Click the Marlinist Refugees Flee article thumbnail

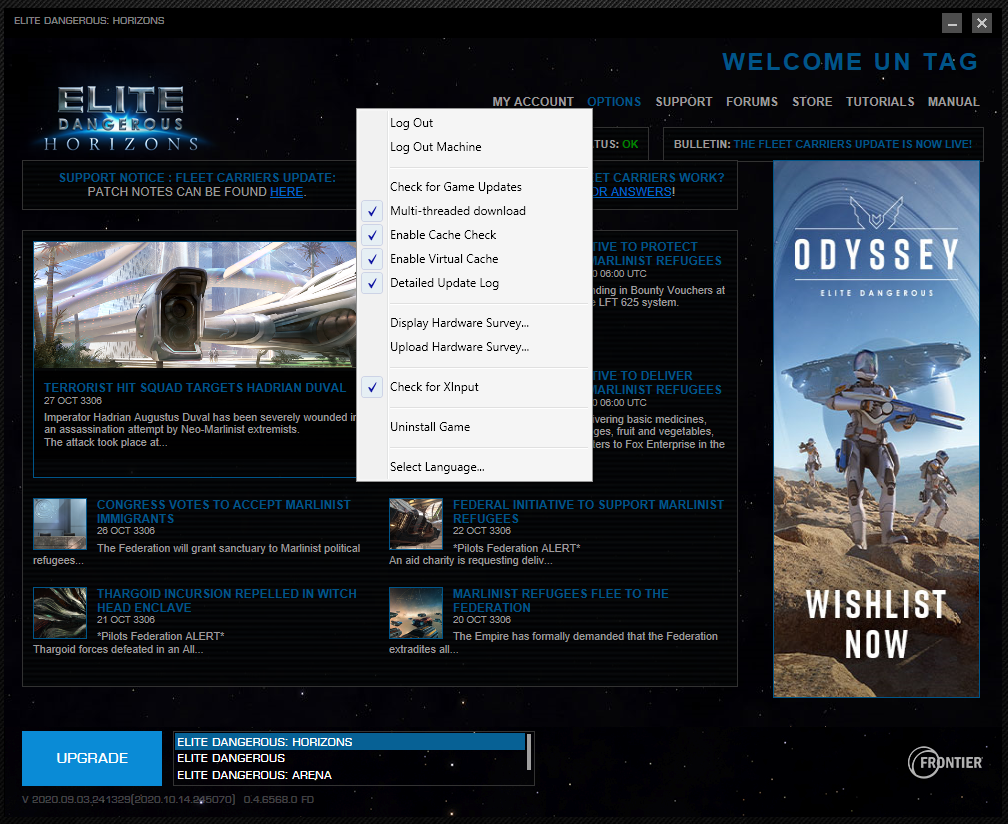click(x=416, y=613)
